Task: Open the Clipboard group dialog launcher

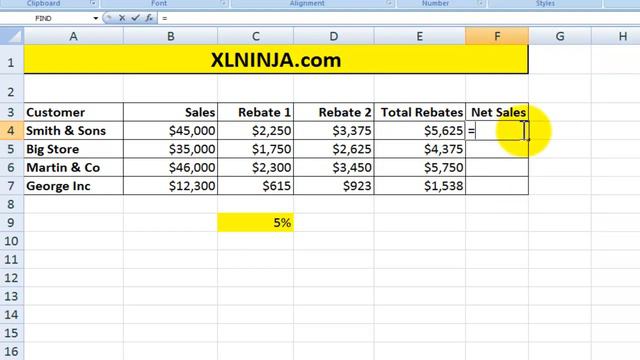Action: coord(93,3)
